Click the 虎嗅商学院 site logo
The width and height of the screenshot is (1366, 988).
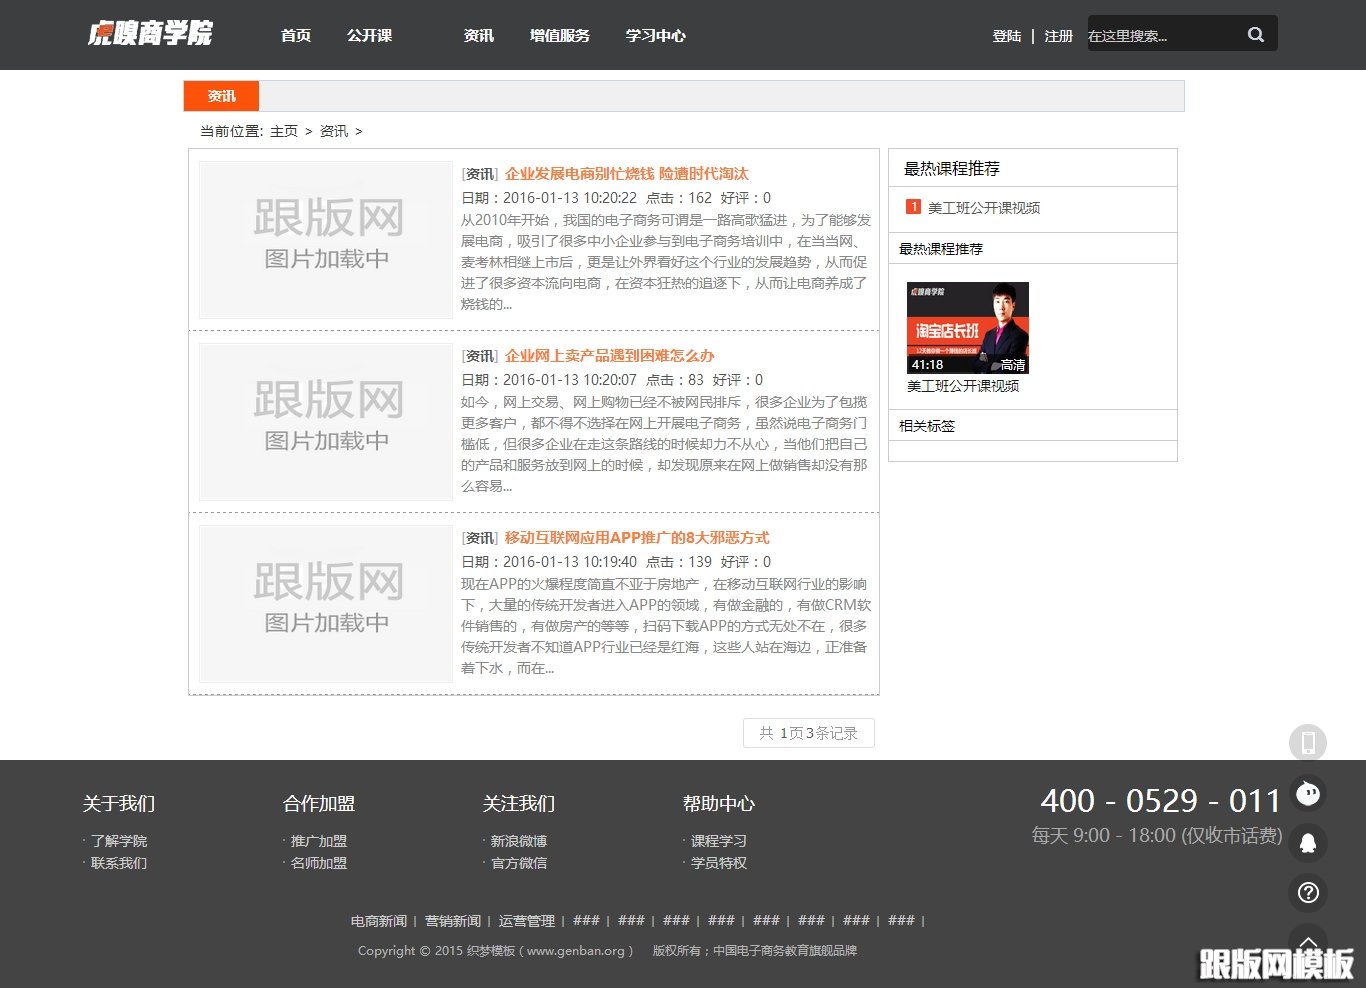(148, 33)
